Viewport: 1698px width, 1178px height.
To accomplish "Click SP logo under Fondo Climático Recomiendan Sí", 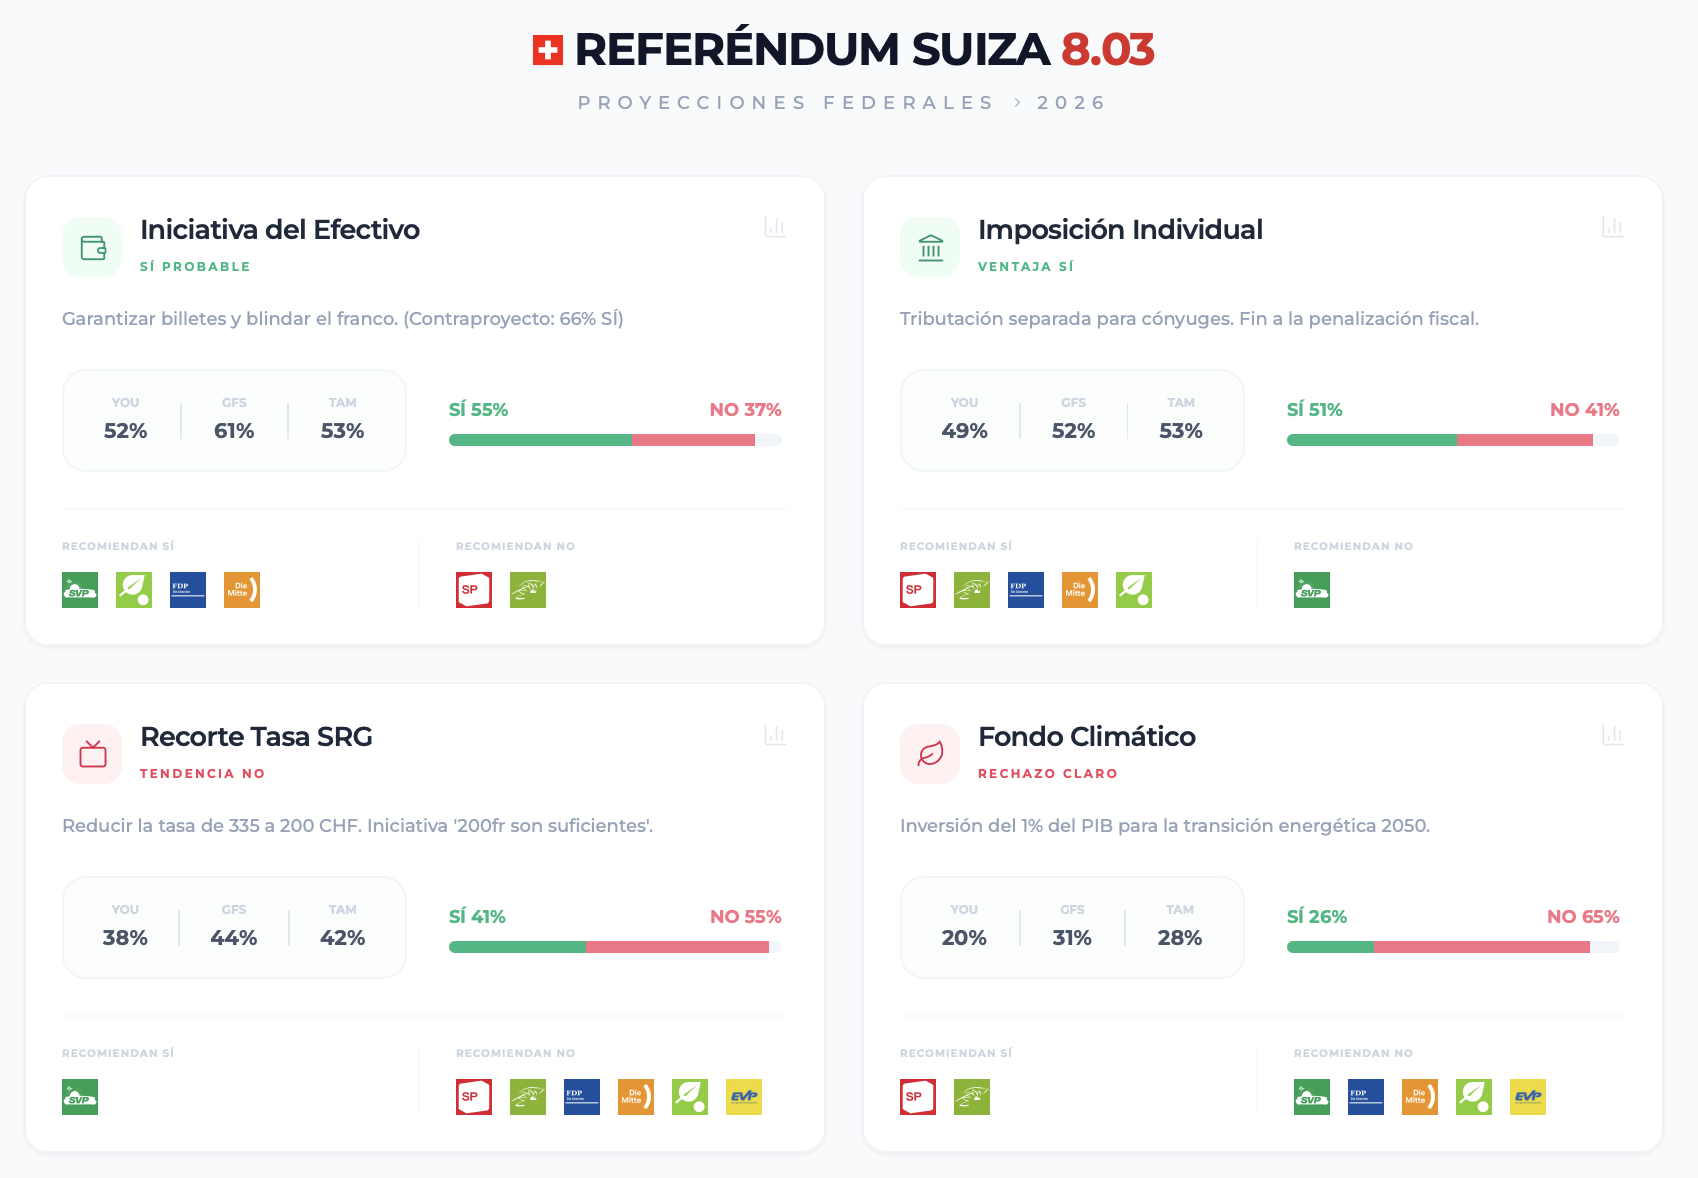I will [x=917, y=1097].
